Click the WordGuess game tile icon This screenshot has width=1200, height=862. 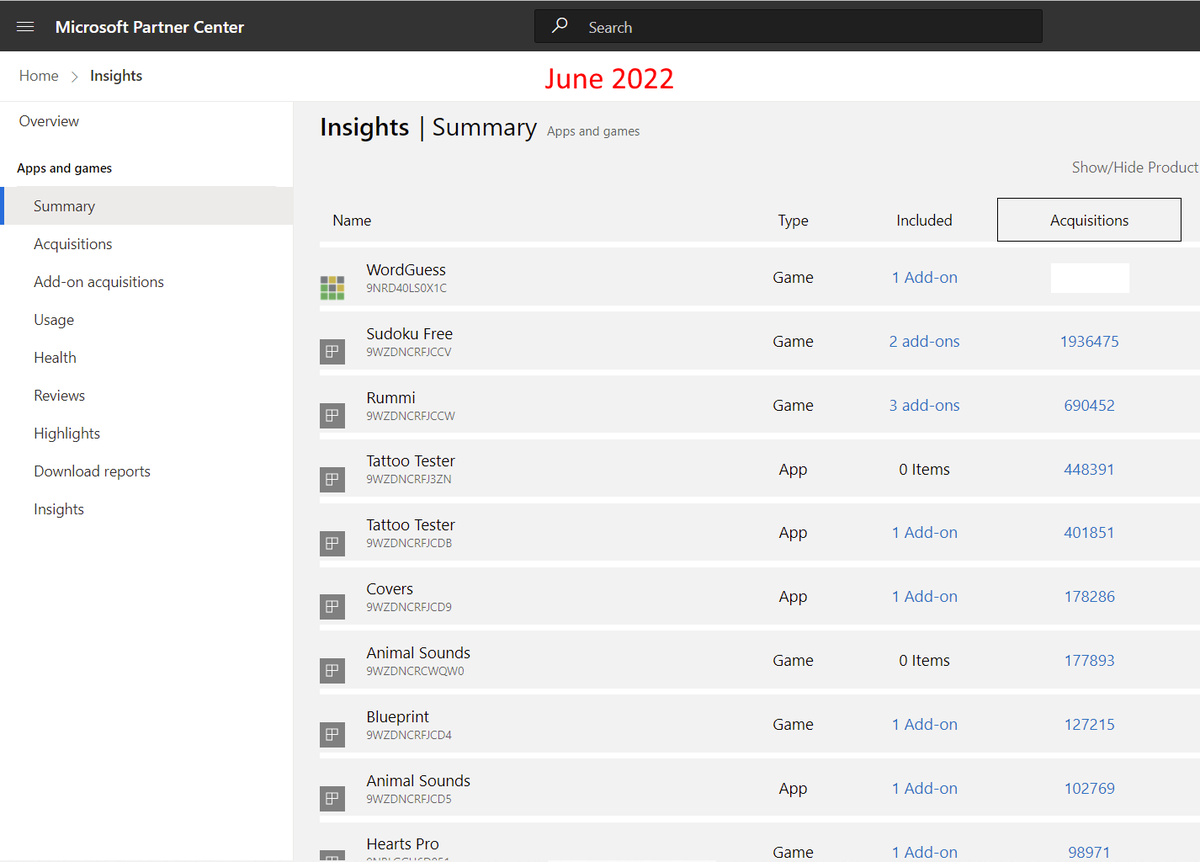coord(332,288)
